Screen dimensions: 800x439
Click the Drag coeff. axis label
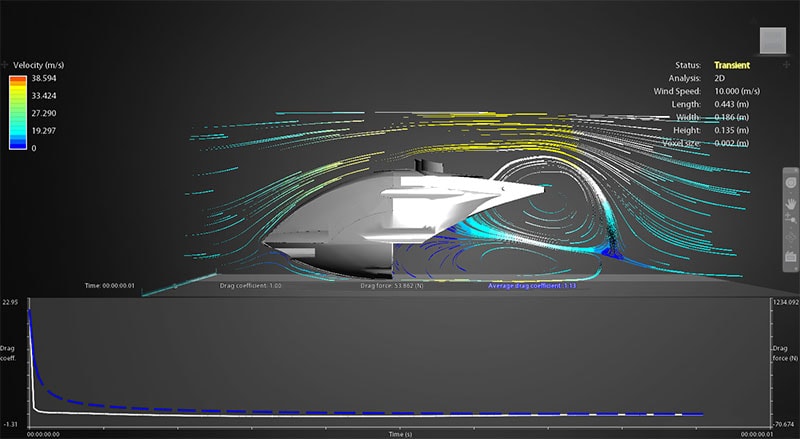click(x=8, y=353)
